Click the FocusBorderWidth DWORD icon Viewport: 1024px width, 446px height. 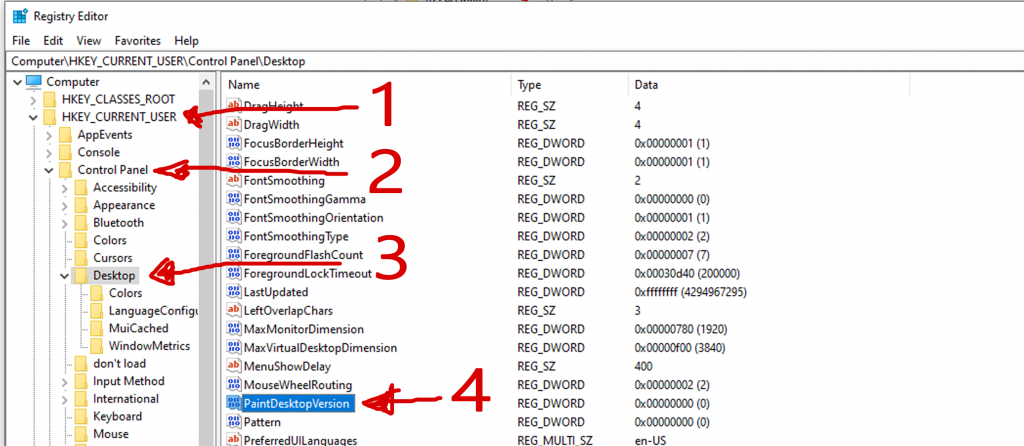233,161
